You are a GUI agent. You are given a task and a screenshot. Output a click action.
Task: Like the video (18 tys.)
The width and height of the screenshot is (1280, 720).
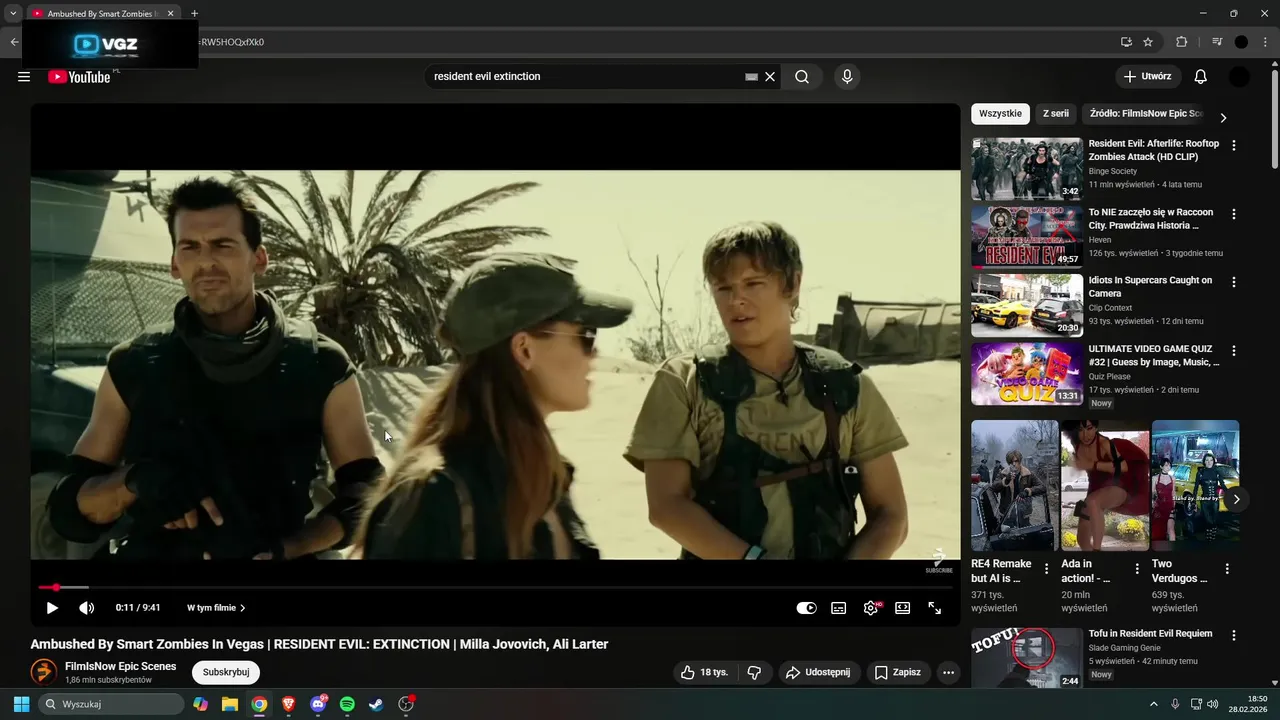click(x=704, y=672)
